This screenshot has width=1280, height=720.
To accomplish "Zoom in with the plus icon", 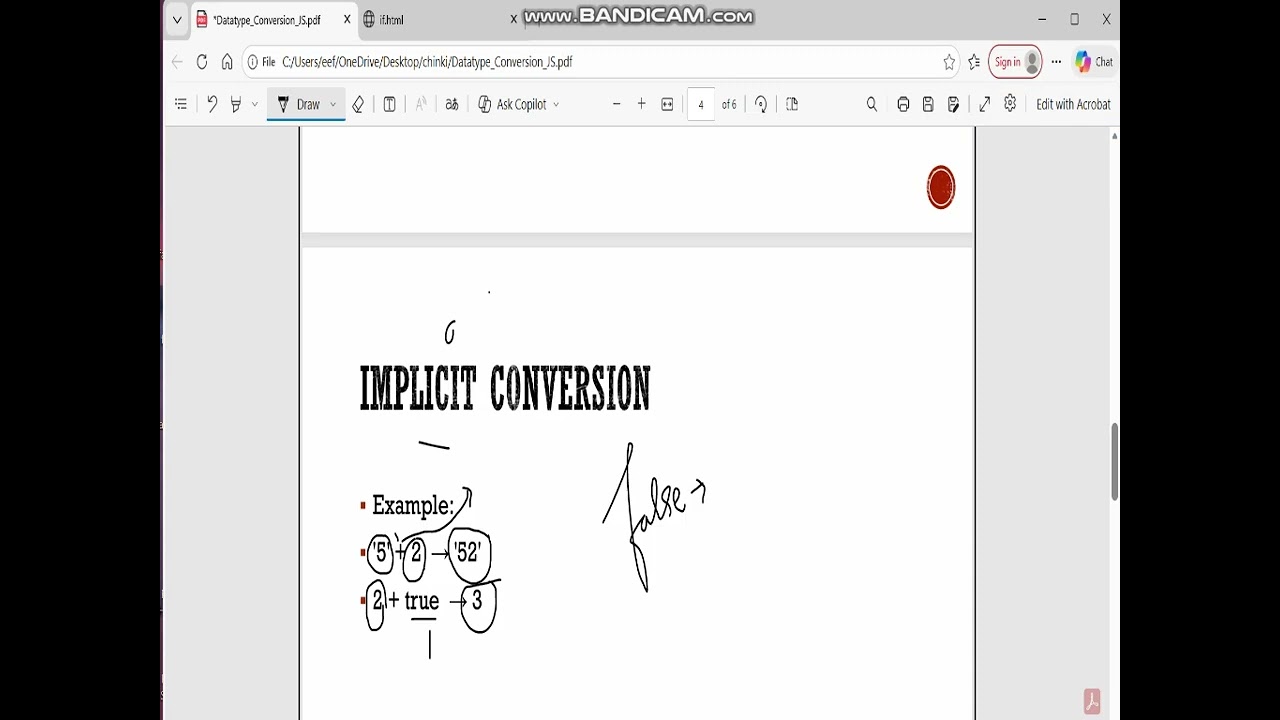I will pyautogui.click(x=641, y=104).
